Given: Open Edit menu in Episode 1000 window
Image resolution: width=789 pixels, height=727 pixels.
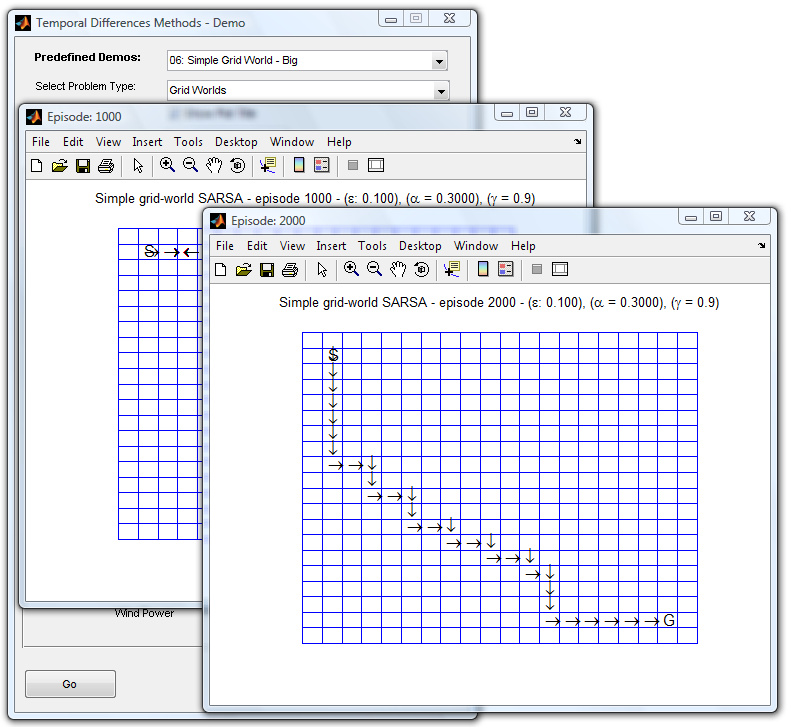Looking at the screenshot, I should [72, 142].
